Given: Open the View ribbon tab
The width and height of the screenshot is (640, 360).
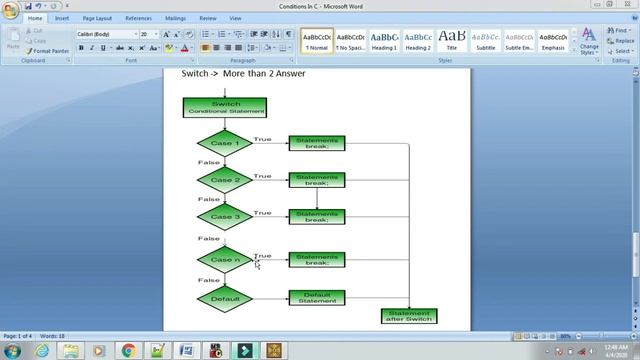Looking at the screenshot, I should [x=235, y=18].
